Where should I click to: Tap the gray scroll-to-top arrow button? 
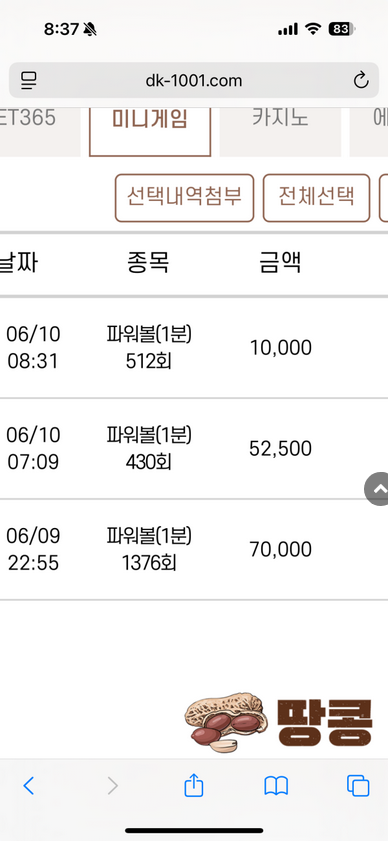click(377, 489)
